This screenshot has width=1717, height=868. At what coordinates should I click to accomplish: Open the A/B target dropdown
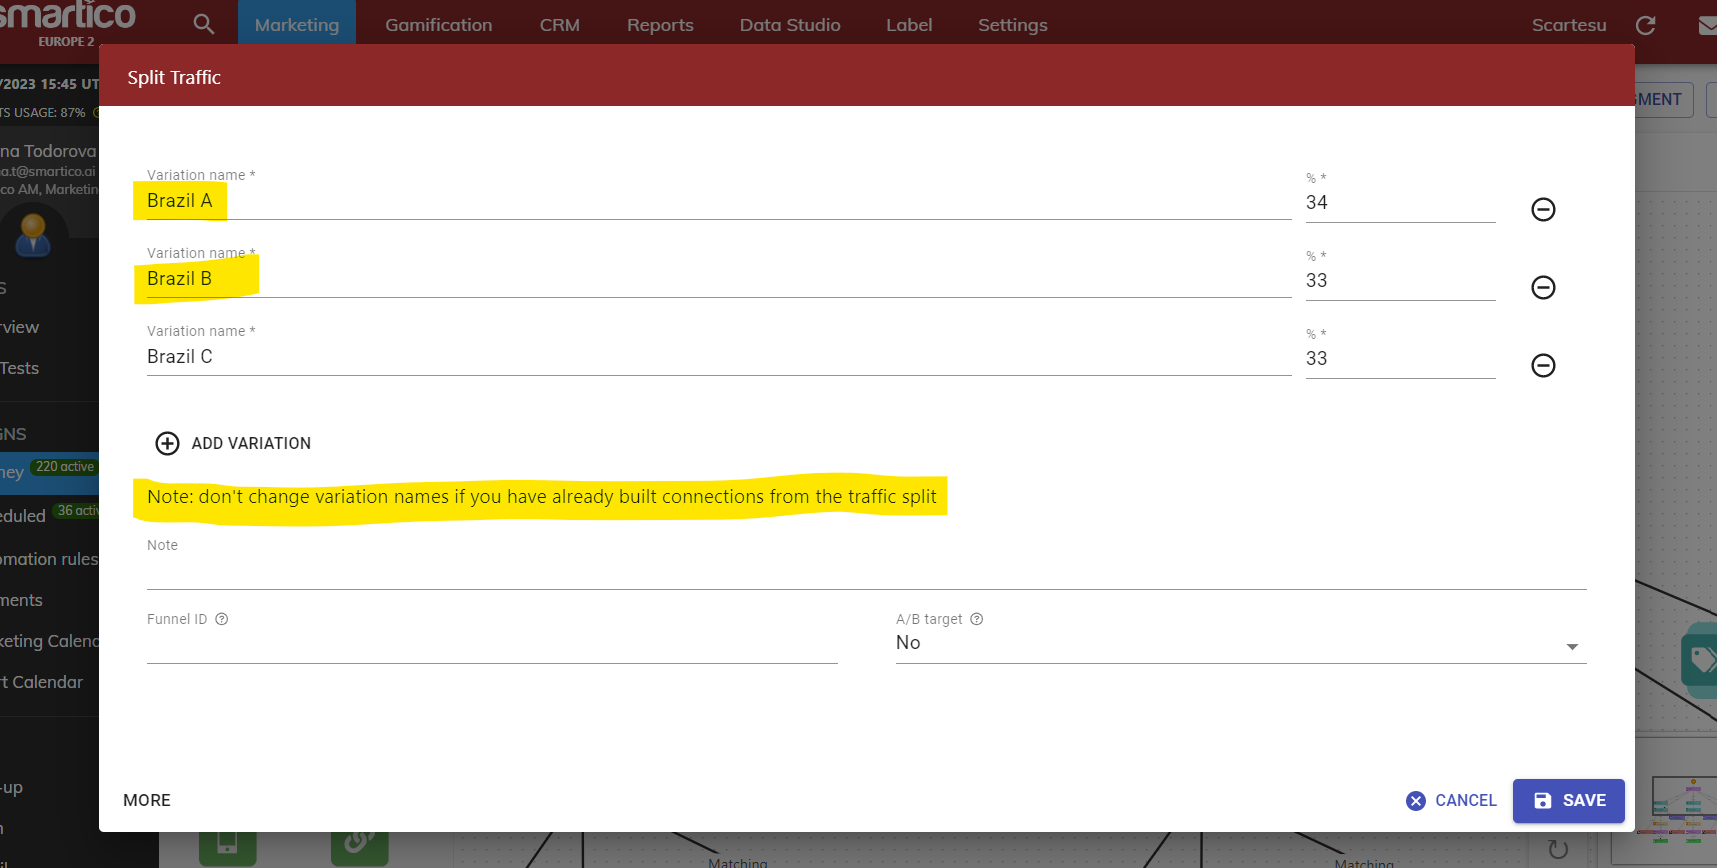pos(1240,644)
